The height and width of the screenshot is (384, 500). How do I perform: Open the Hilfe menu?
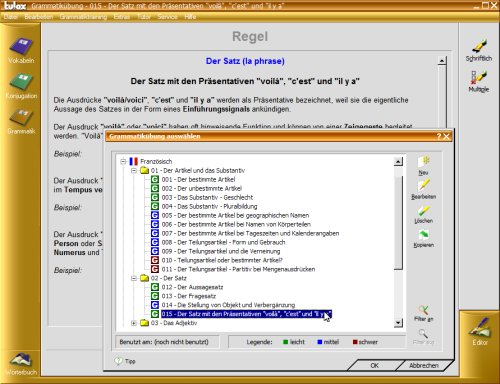[x=190, y=17]
